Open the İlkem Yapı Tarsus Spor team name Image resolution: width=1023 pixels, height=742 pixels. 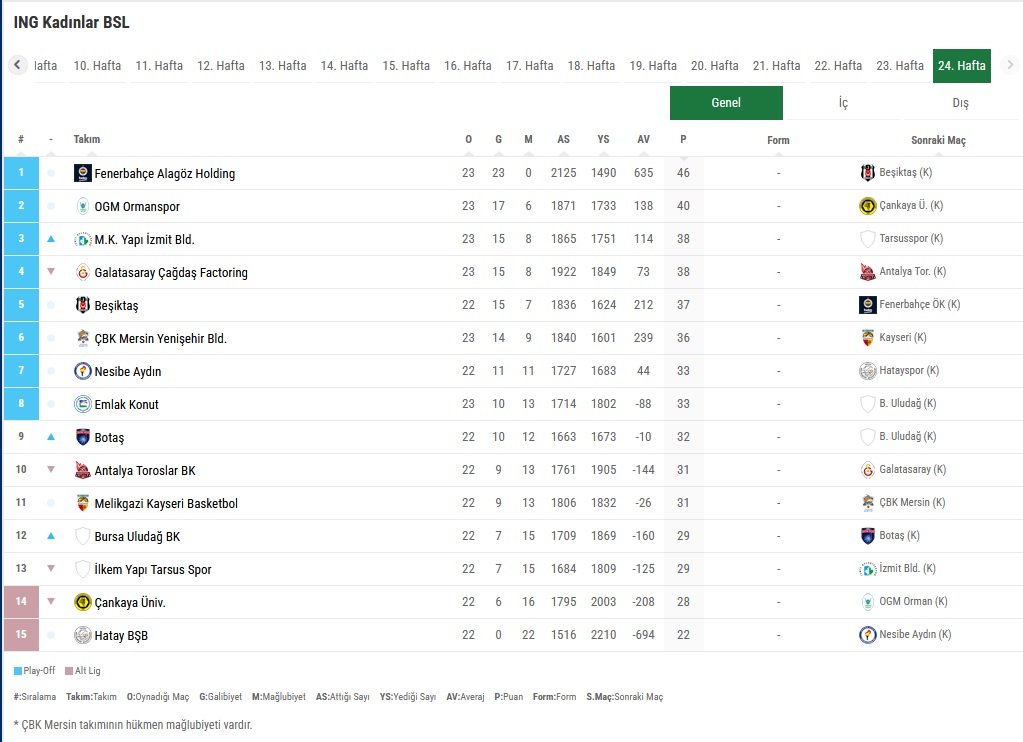click(153, 570)
